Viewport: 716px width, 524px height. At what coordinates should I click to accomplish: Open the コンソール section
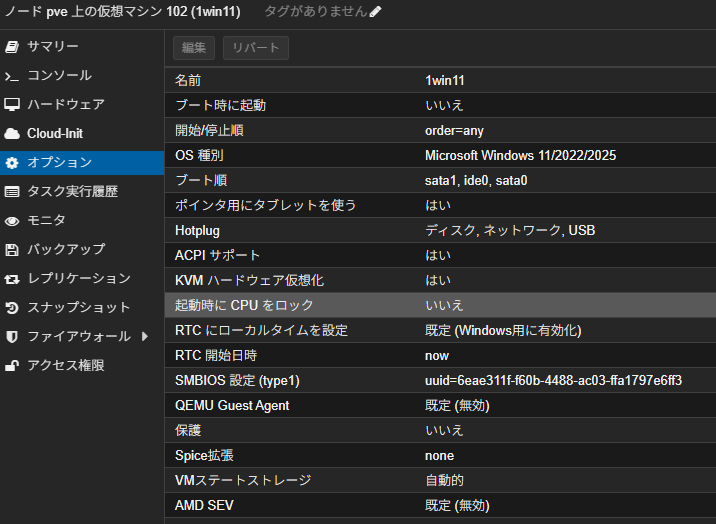pos(82,76)
